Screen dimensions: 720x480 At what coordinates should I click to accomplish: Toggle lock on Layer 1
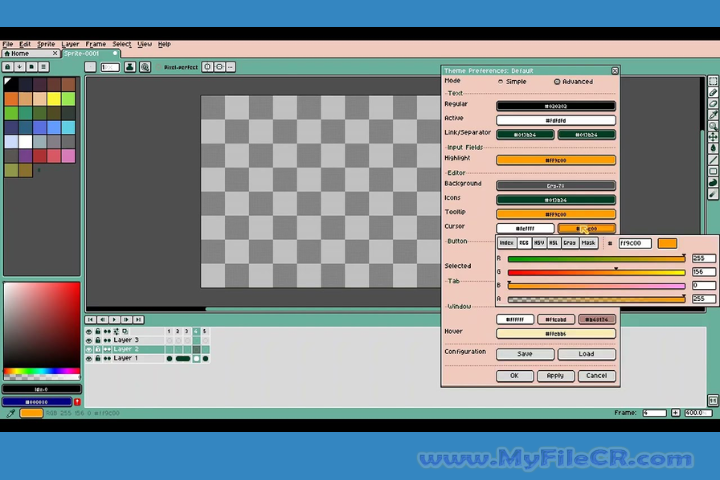pyautogui.click(x=98, y=358)
